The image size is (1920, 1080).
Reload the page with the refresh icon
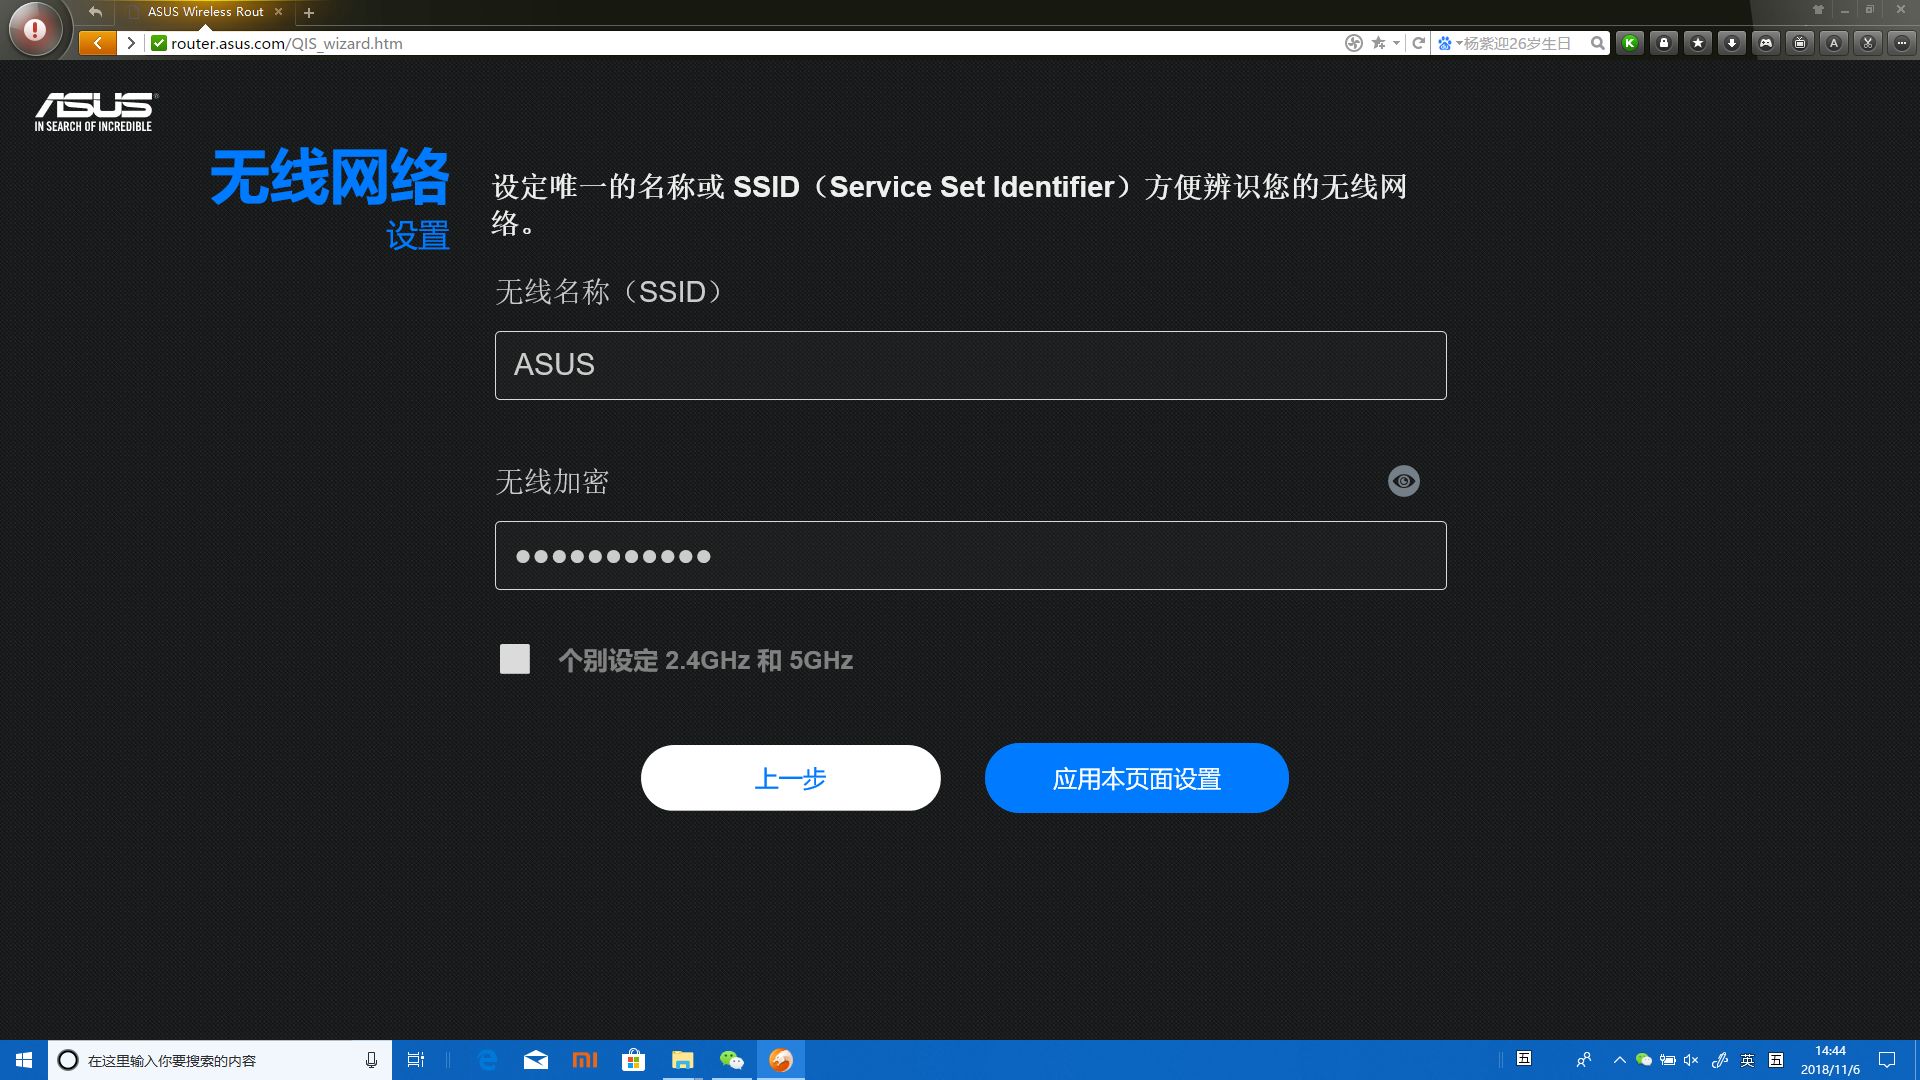tap(1418, 43)
